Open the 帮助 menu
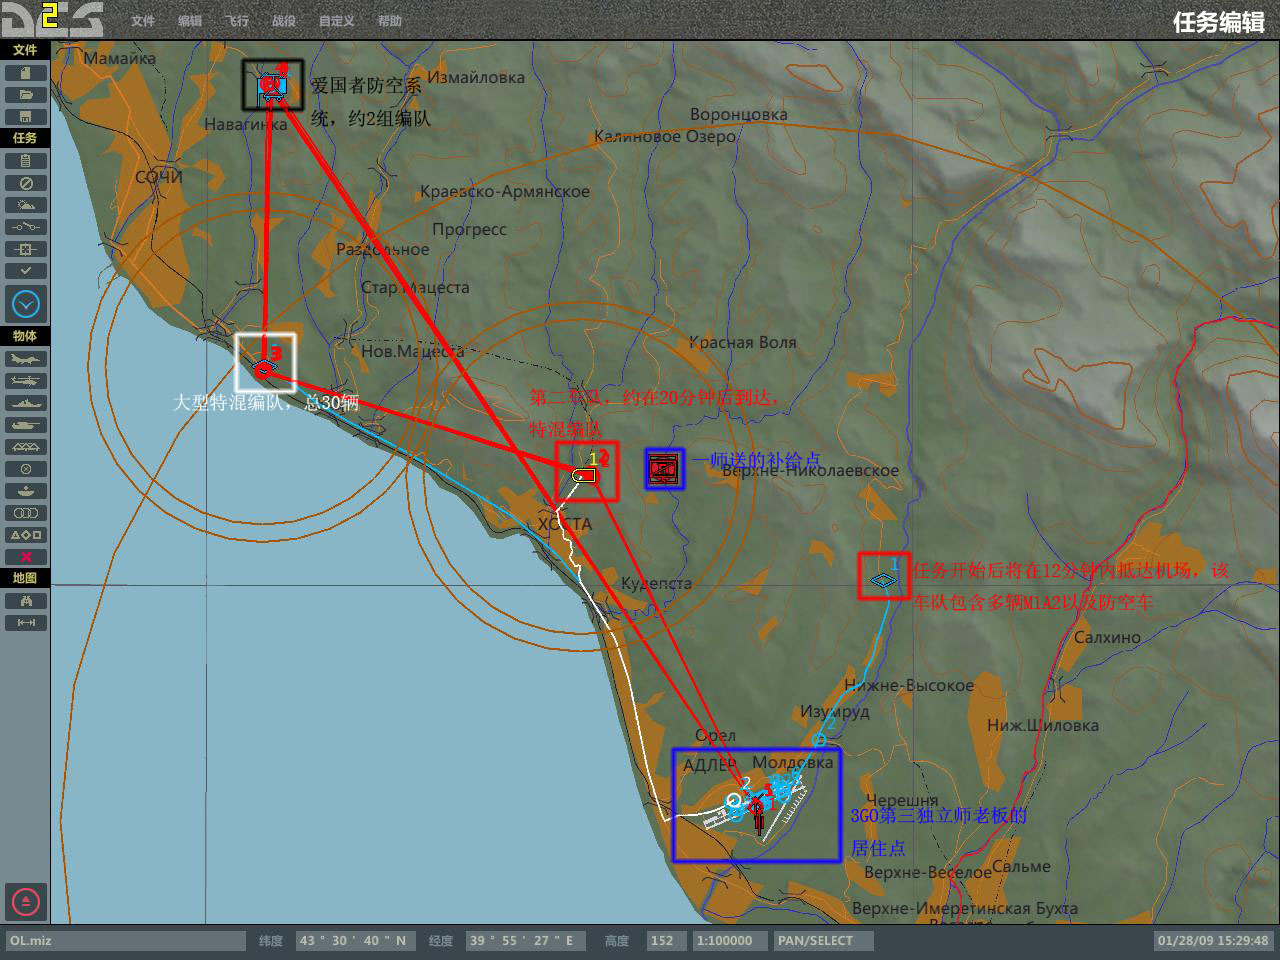 point(390,21)
